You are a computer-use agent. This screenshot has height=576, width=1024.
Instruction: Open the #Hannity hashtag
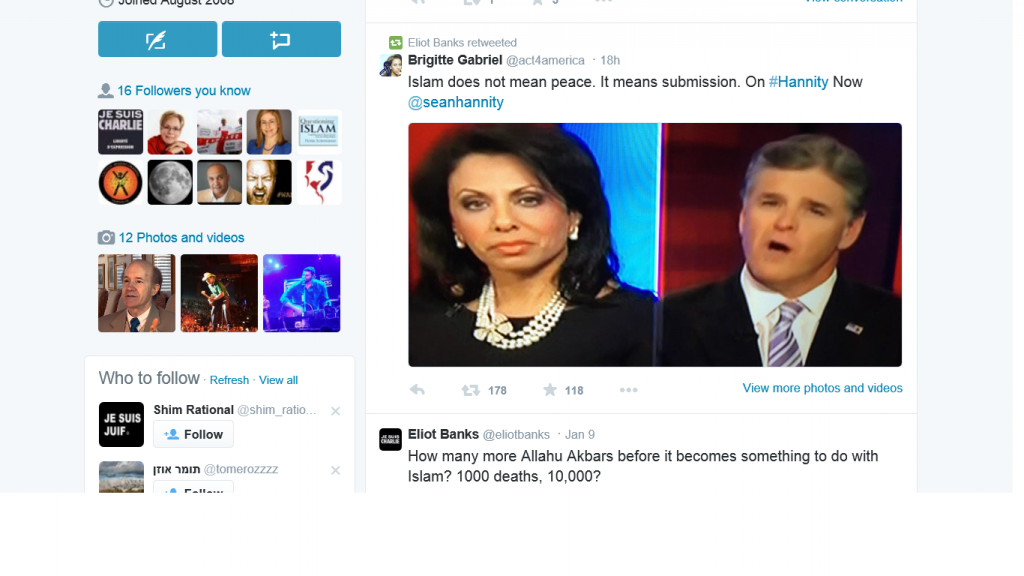point(798,82)
